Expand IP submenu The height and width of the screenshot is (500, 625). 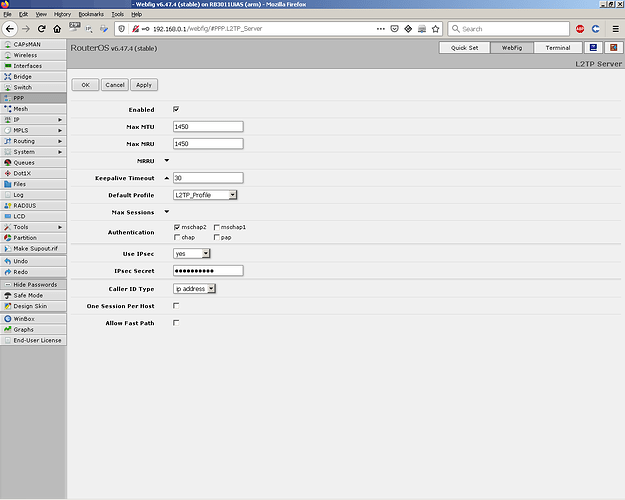pos(33,120)
